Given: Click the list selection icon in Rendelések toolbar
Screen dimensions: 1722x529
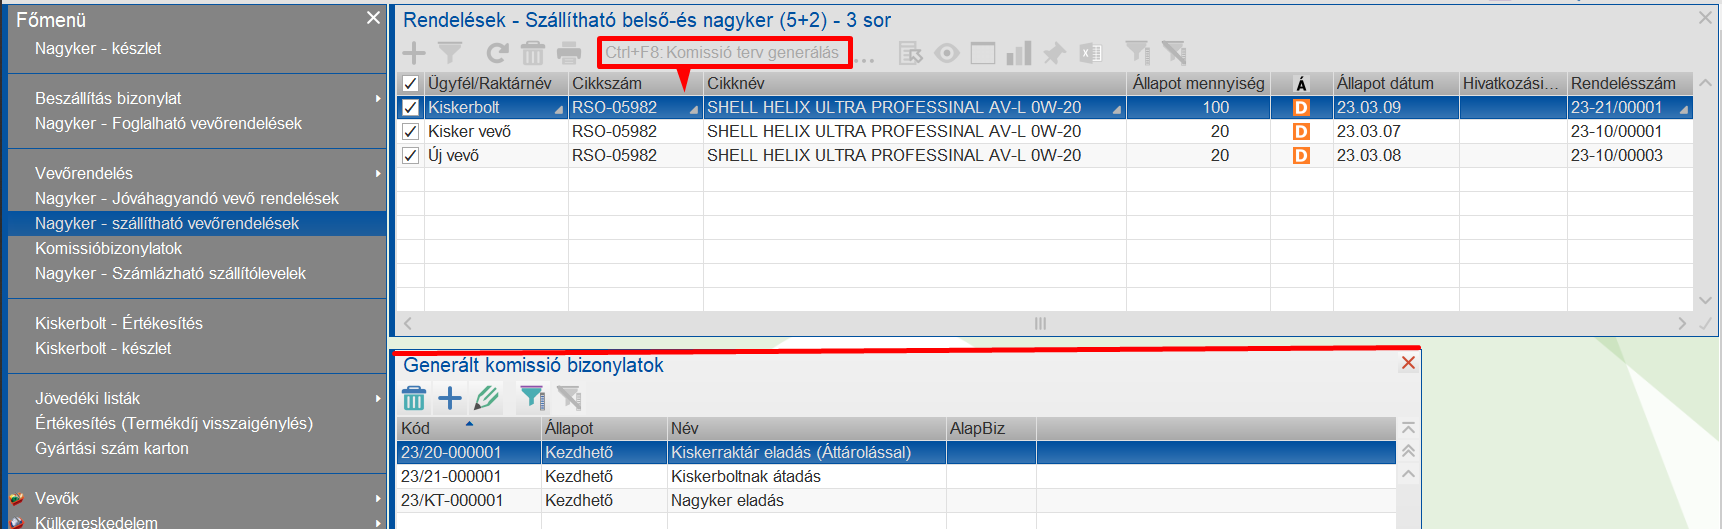Looking at the screenshot, I should [910, 53].
